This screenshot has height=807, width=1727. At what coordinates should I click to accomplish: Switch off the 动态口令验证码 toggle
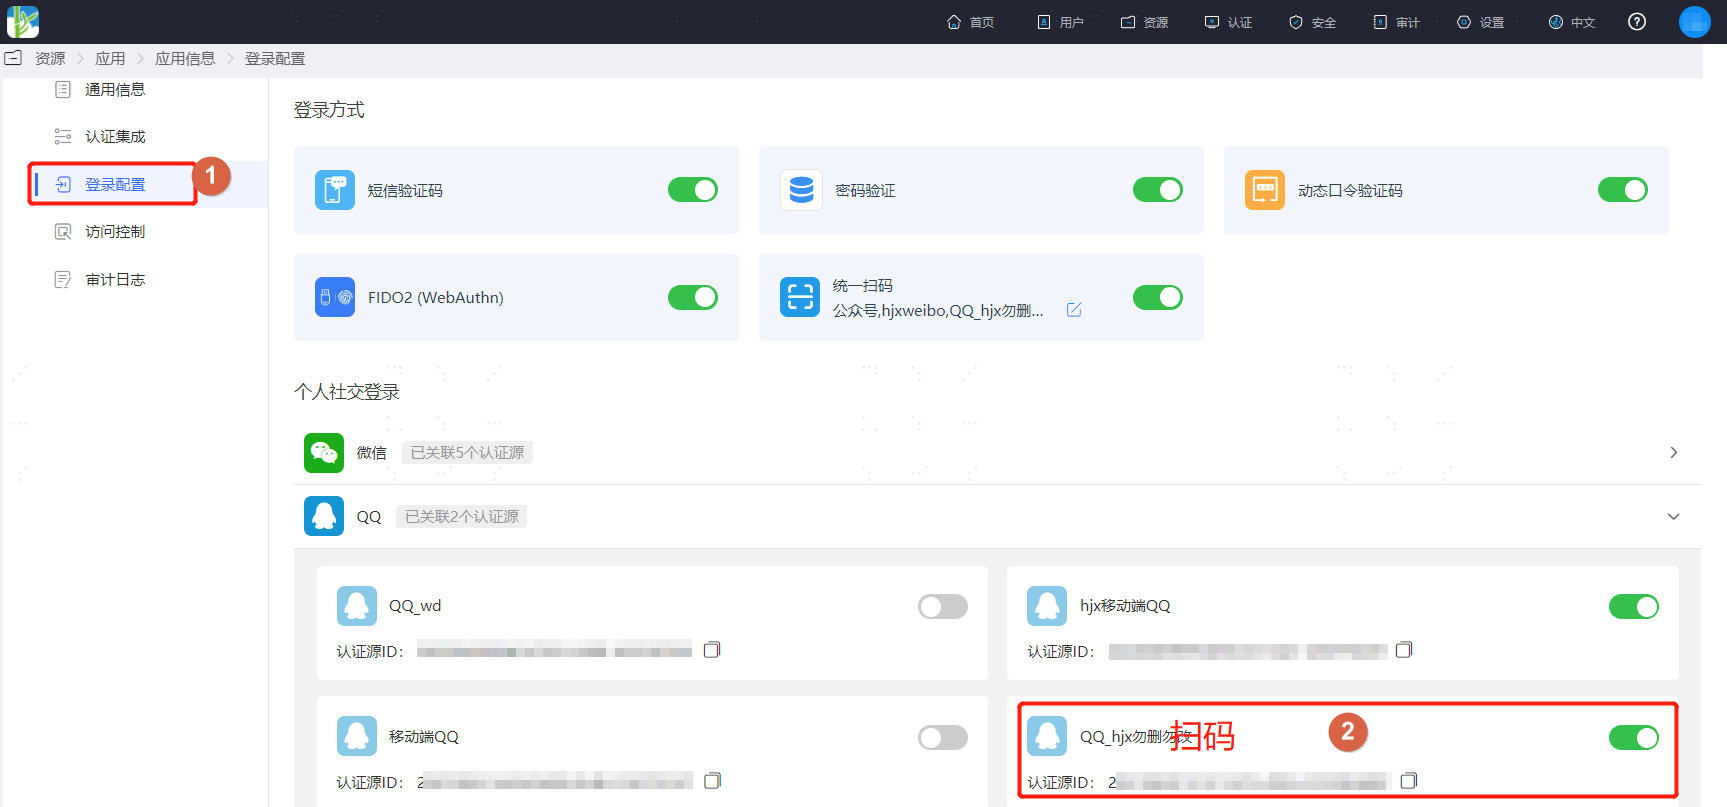[1623, 190]
